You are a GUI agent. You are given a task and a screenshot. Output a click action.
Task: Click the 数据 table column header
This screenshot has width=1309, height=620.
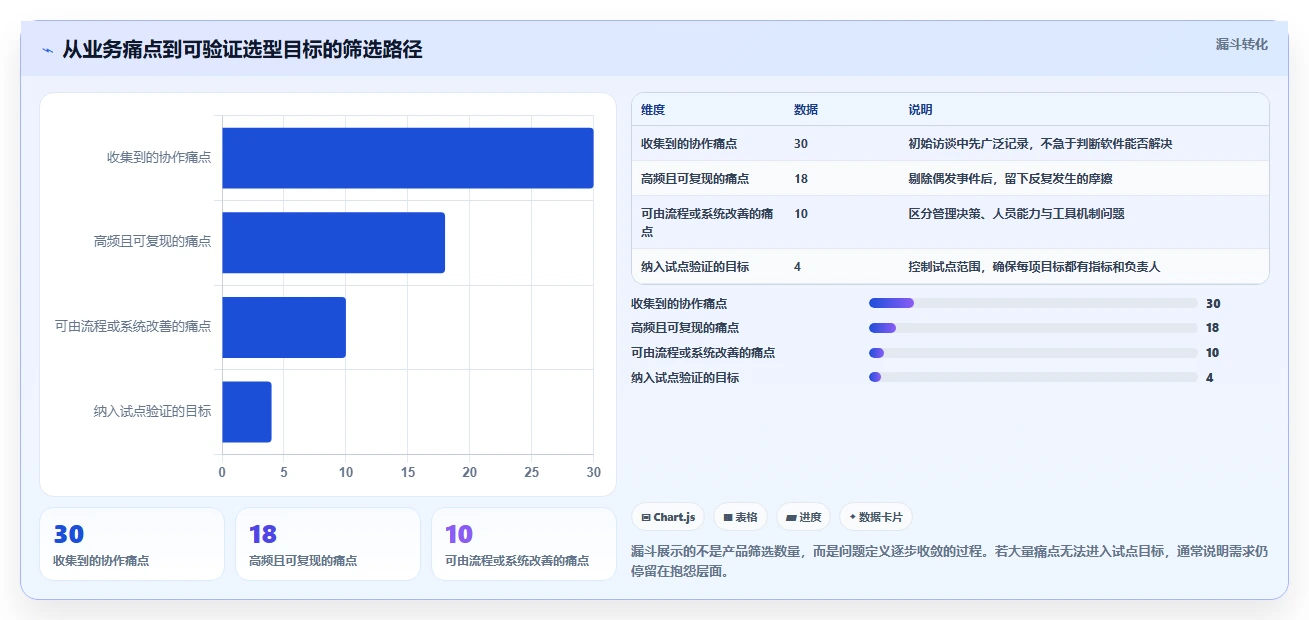coord(806,110)
